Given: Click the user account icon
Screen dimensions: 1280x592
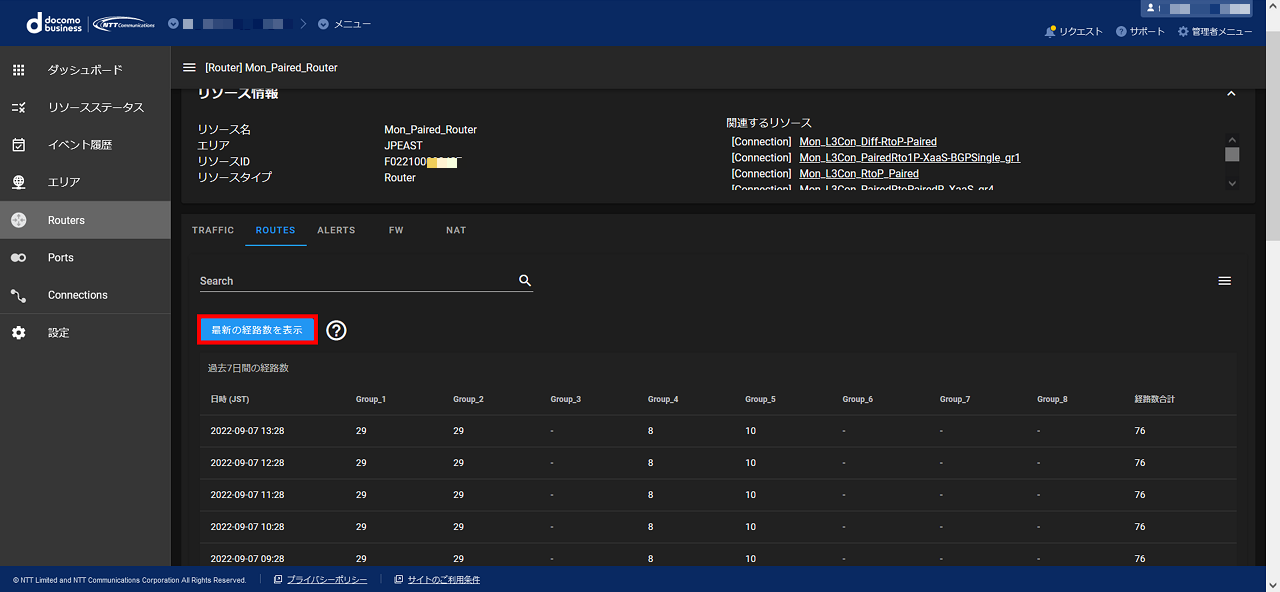Looking at the screenshot, I should (1152, 8).
